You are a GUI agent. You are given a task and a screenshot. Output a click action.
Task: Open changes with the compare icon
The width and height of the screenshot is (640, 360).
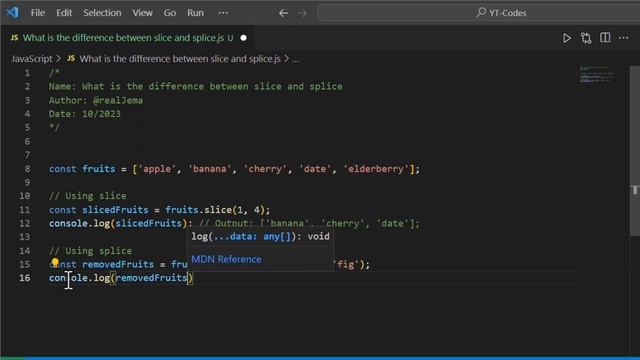click(x=586, y=38)
